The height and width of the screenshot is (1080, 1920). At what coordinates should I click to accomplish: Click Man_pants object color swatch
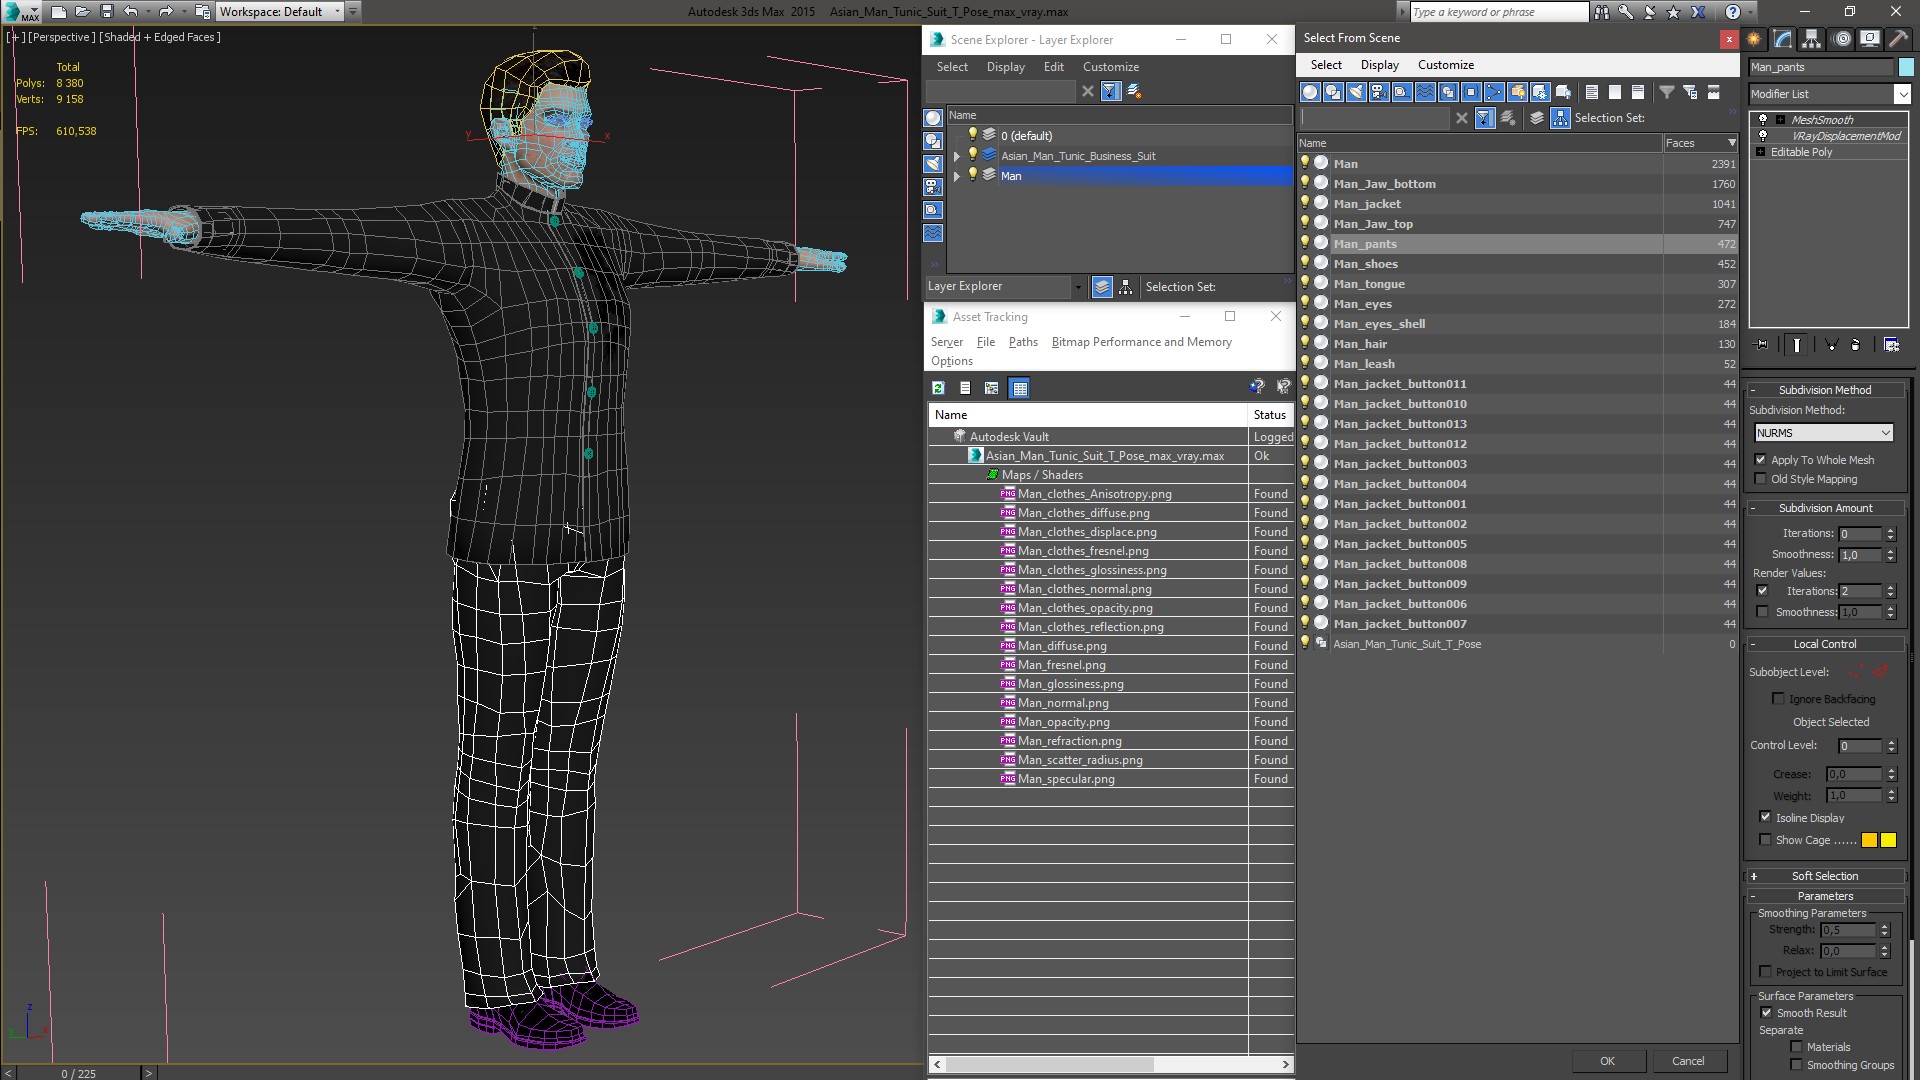coord(1906,67)
